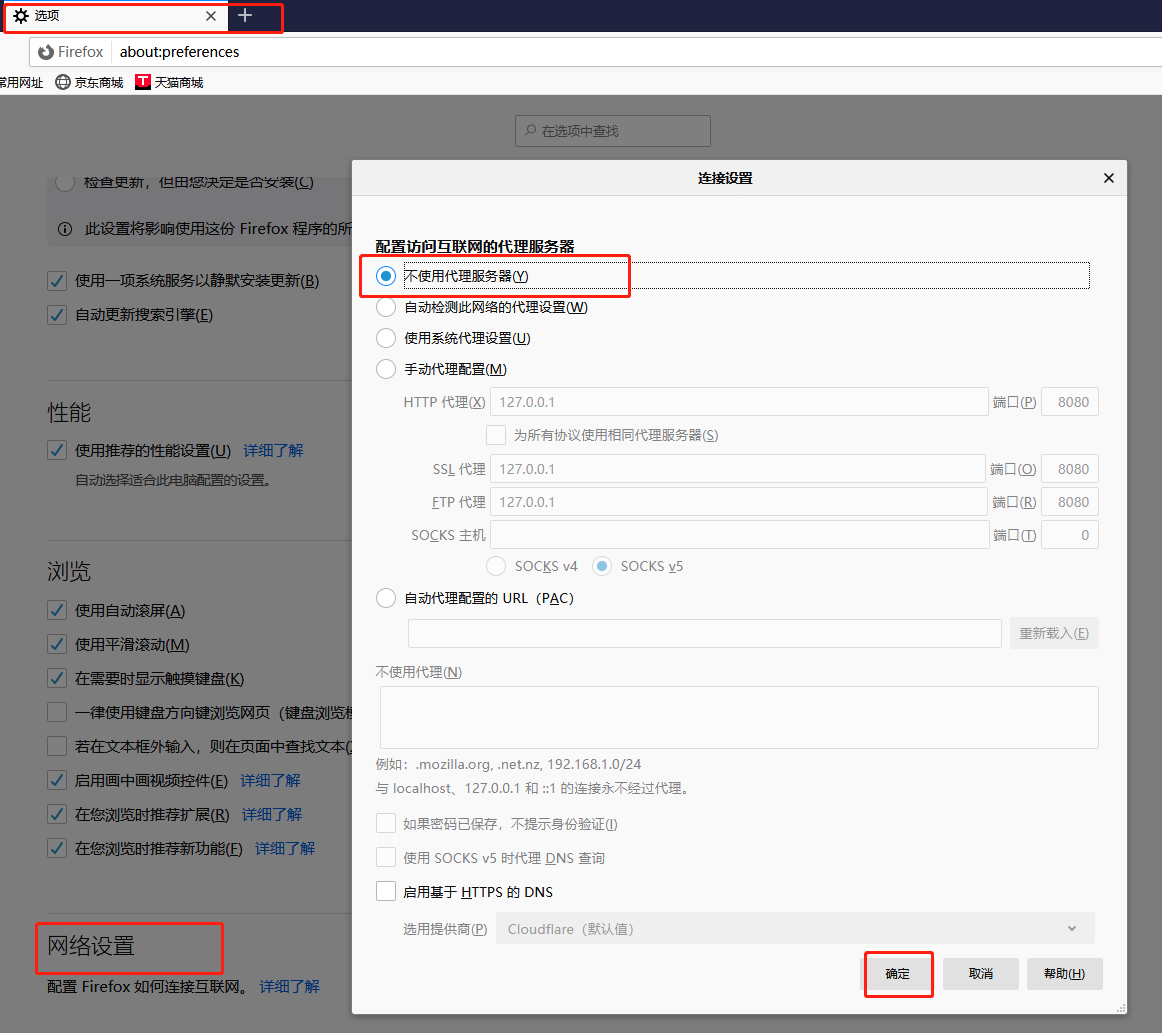Click the SOCKS port field
The height and width of the screenshot is (1033, 1162).
coord(1069,535)
